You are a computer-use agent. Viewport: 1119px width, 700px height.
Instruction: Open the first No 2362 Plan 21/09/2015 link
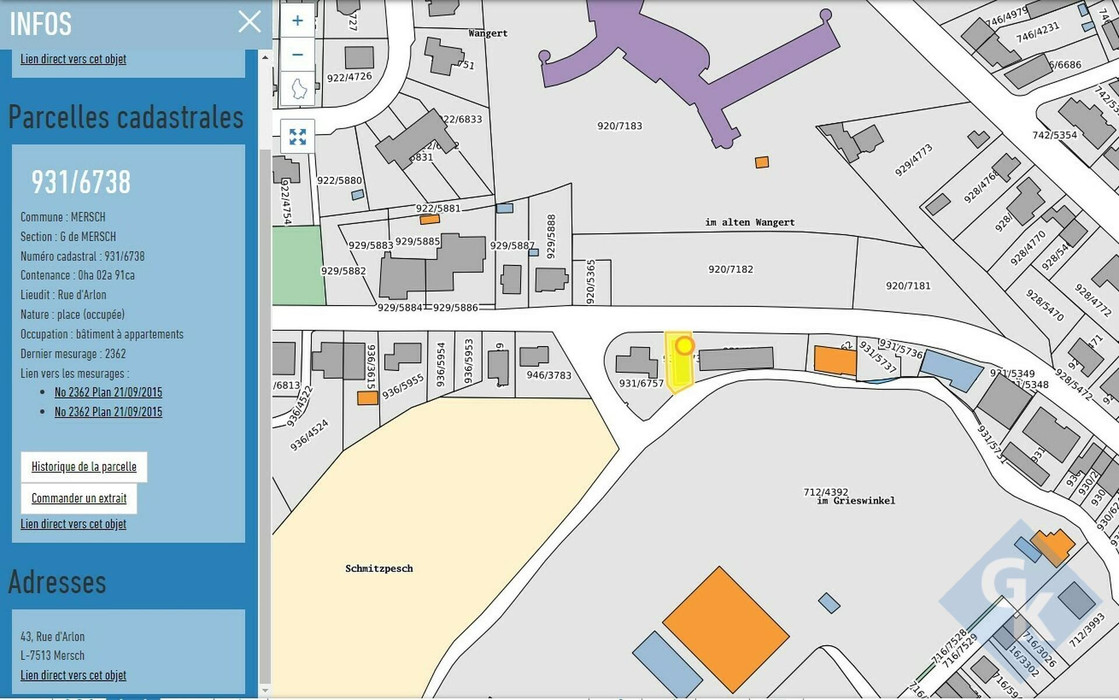point(108,392)
